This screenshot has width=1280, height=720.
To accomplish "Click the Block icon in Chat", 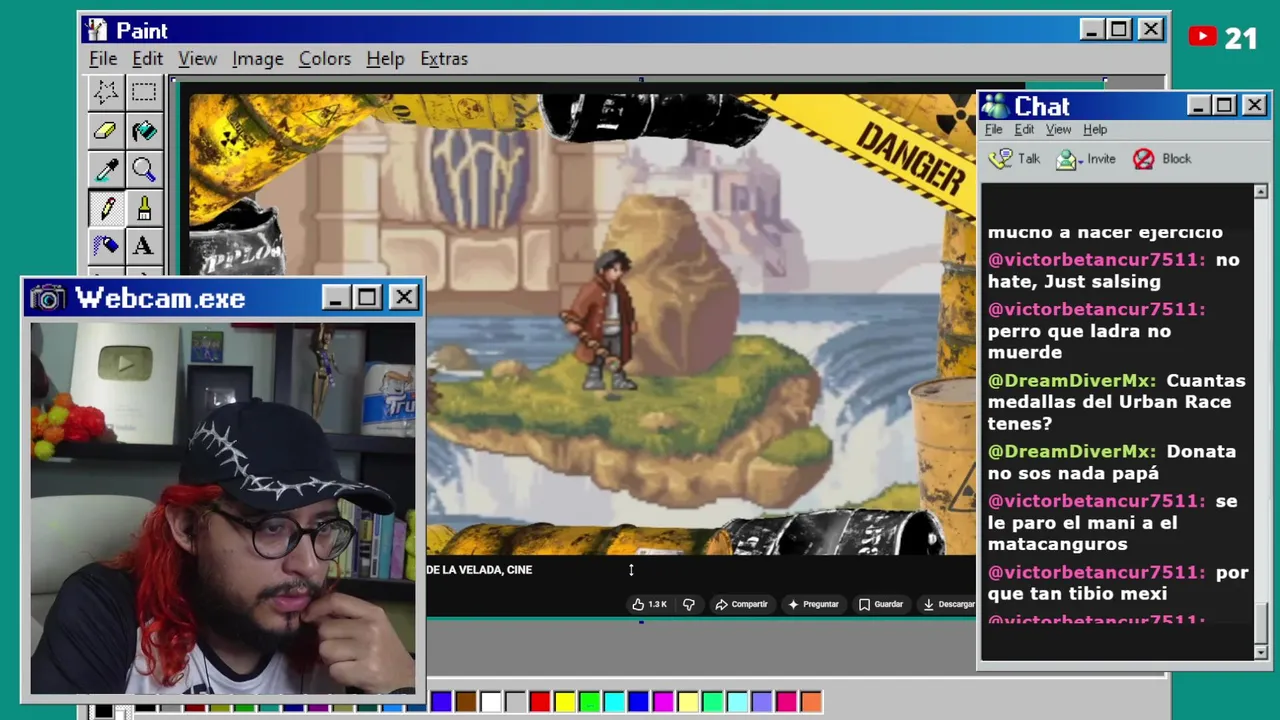I will [1143, 158].
